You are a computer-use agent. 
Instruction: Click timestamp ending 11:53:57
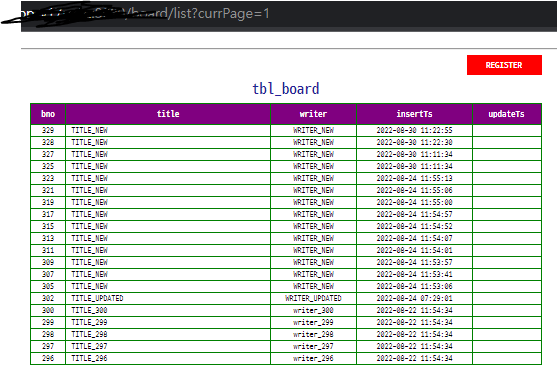click(415, 263)
